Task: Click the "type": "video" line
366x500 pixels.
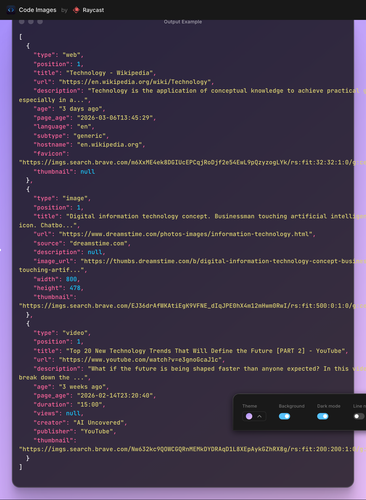Action: tap(62, 333)
